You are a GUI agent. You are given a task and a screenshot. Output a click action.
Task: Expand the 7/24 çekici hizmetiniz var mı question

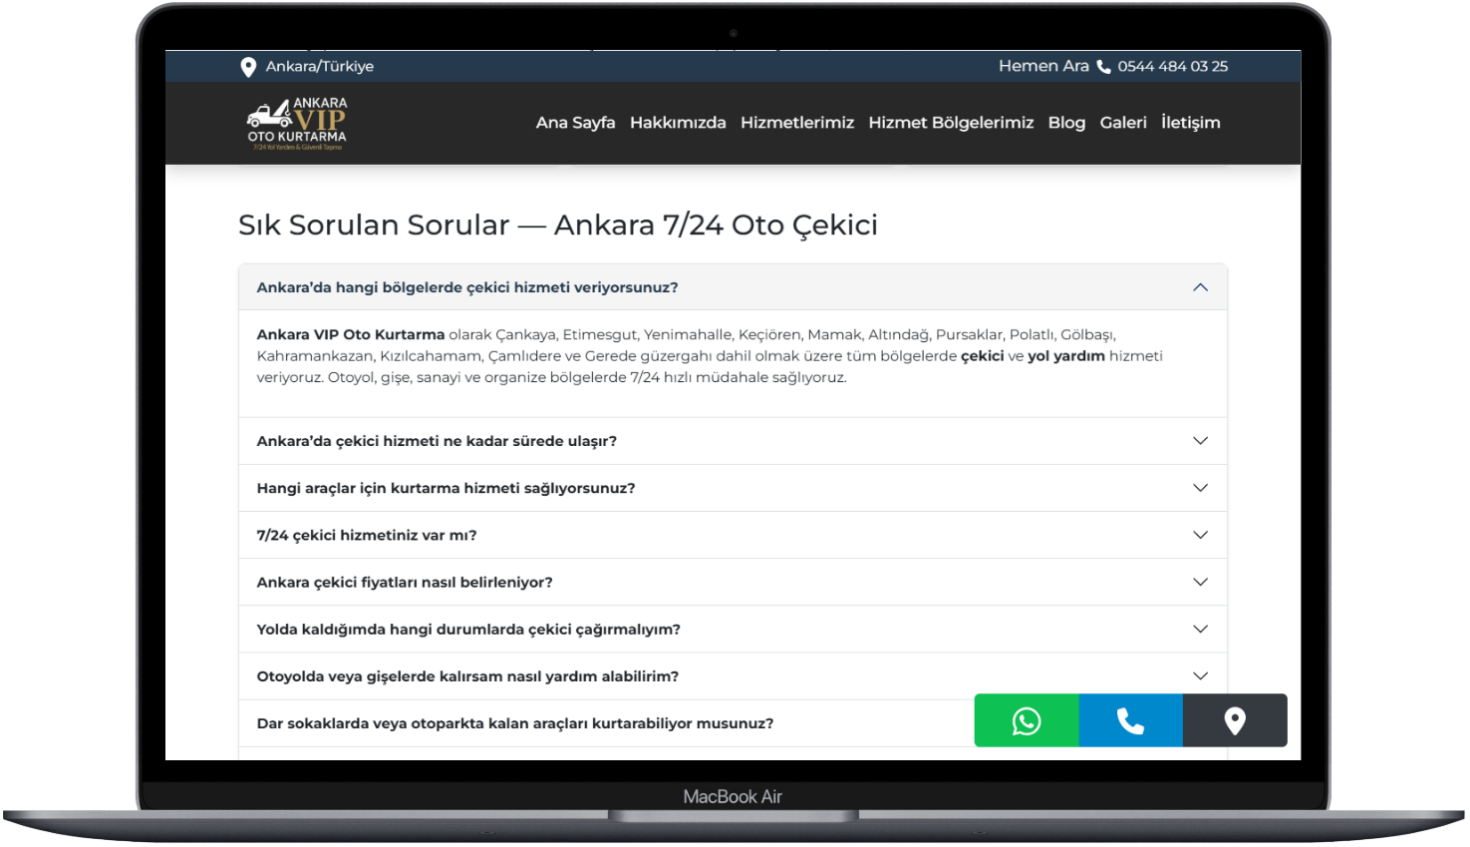(x=732, y=534)
